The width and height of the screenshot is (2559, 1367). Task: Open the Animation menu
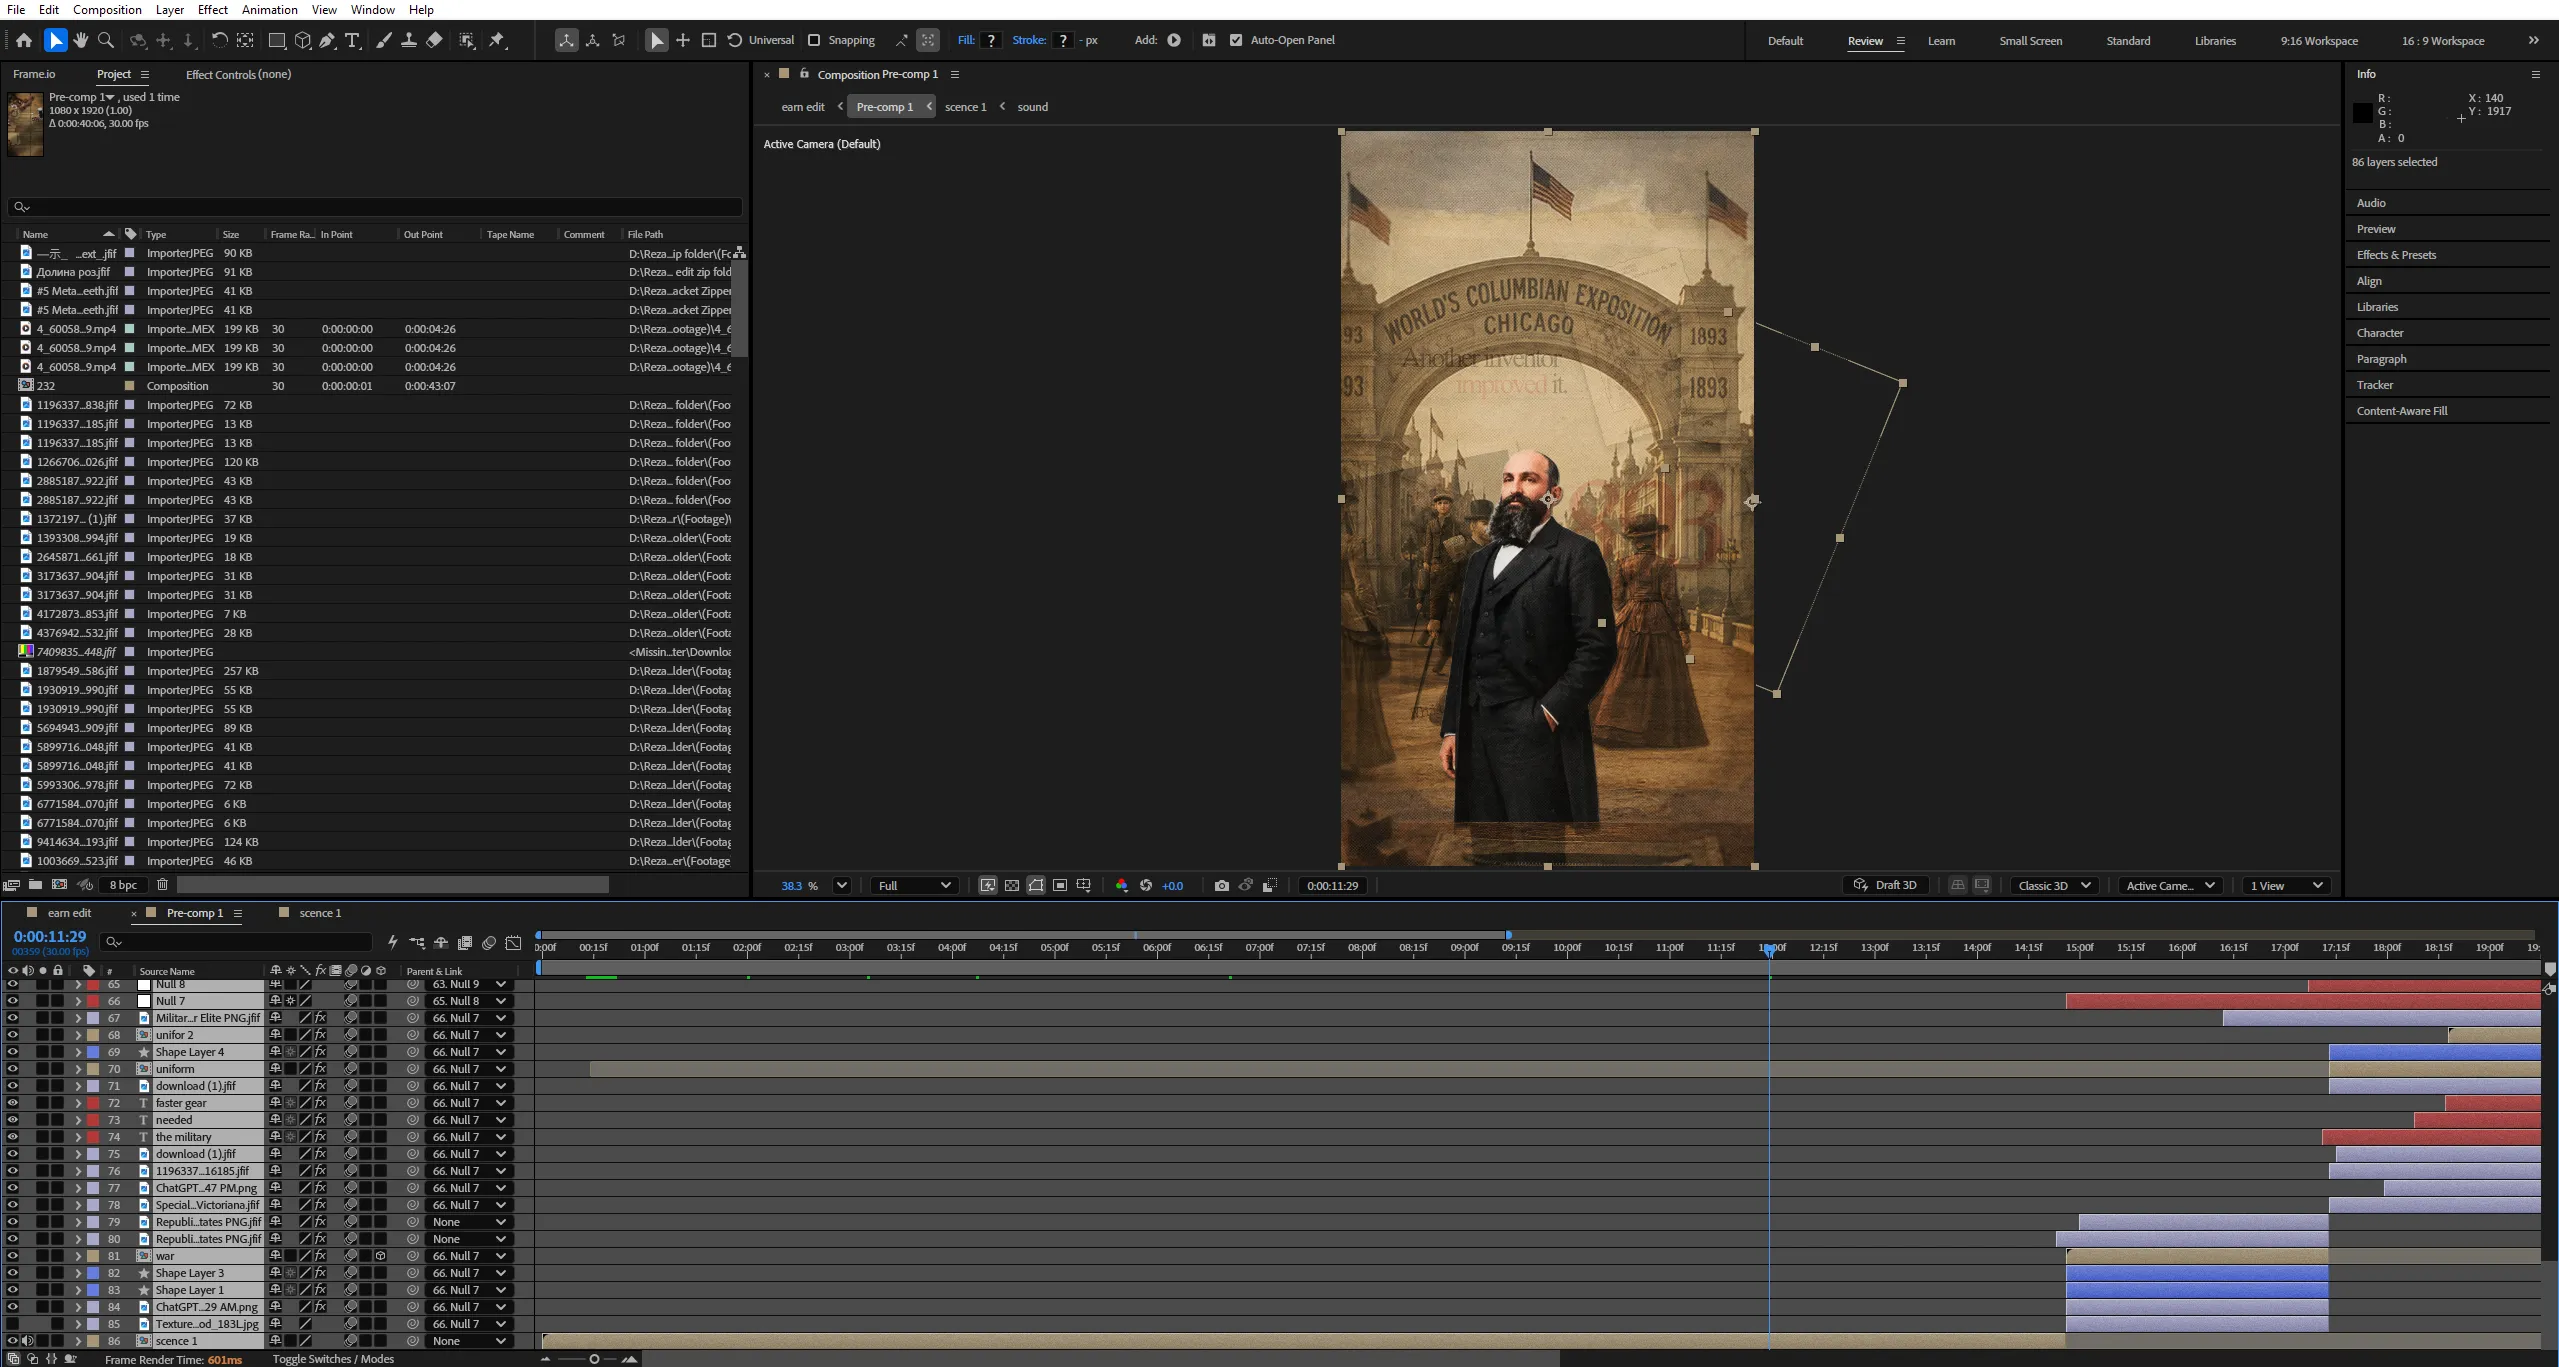click(270, 10)
